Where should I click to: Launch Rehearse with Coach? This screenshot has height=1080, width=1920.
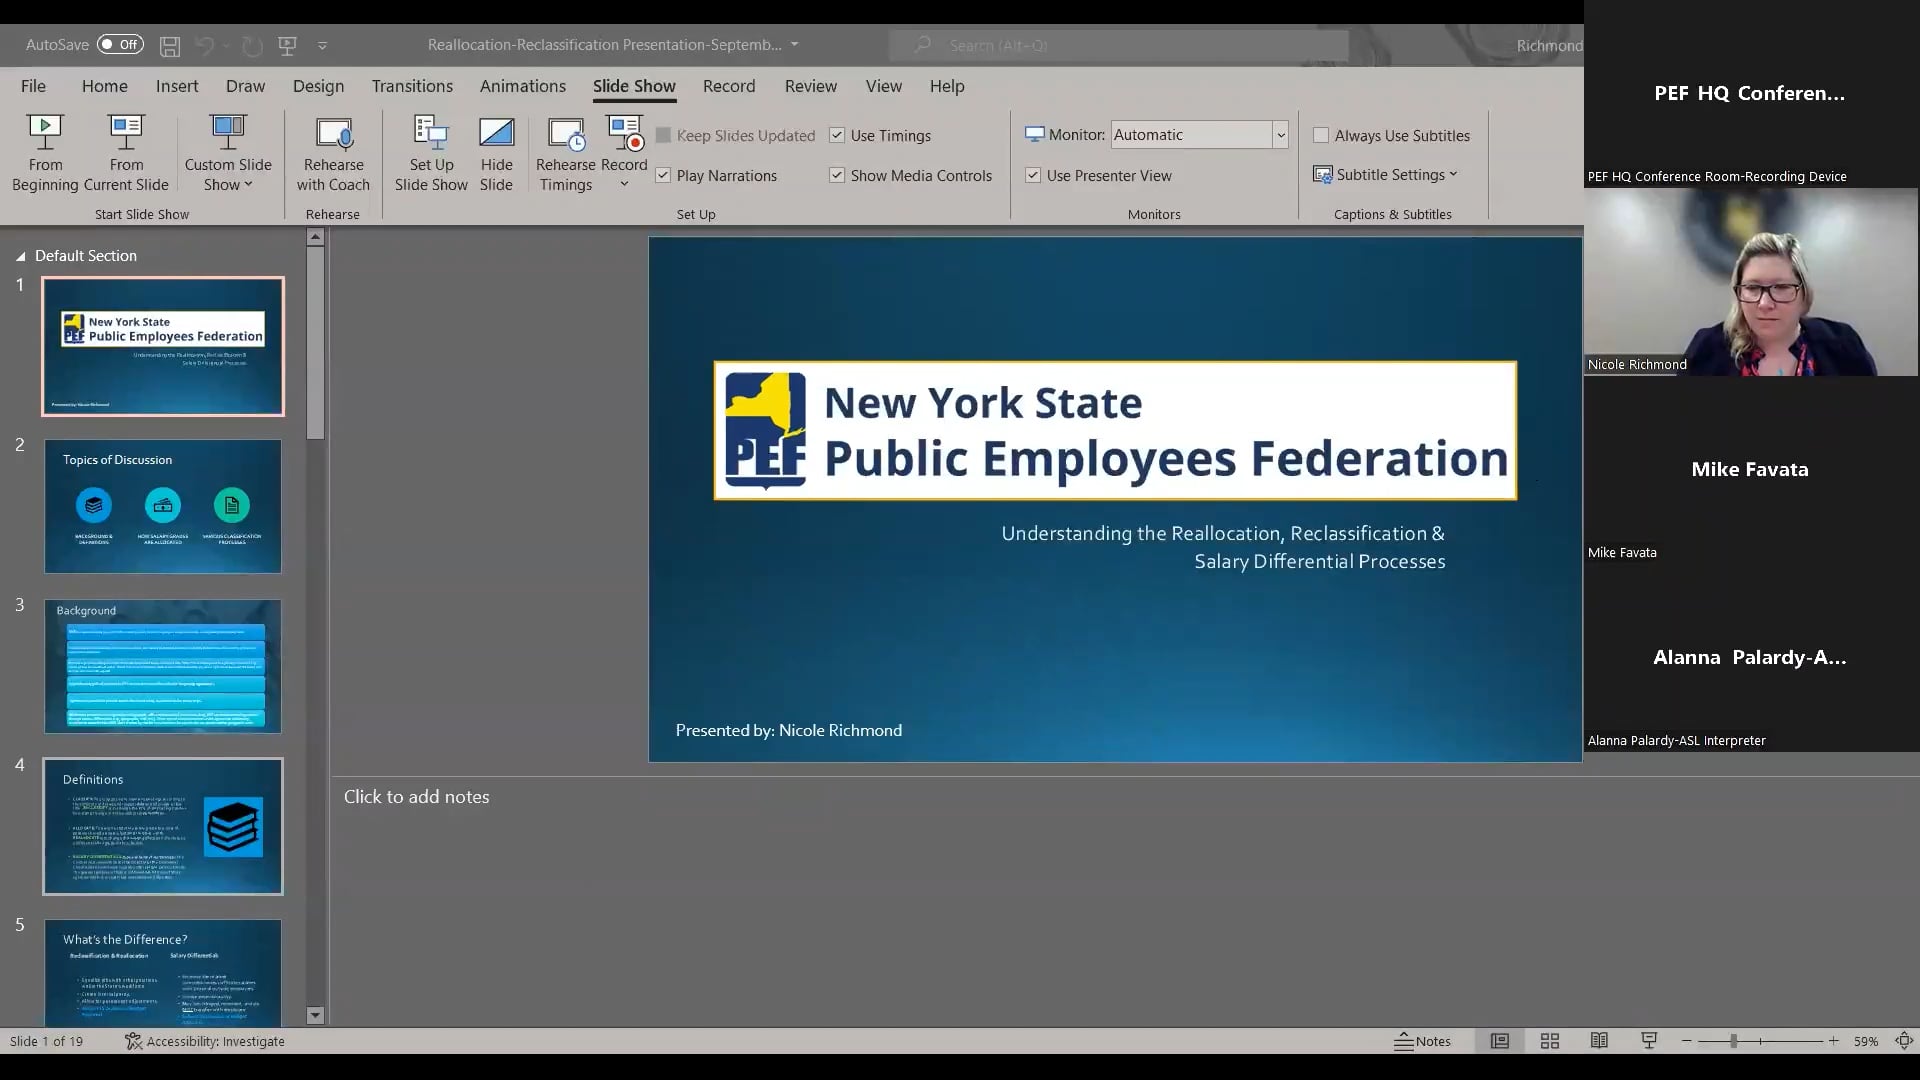pos(333,152)
